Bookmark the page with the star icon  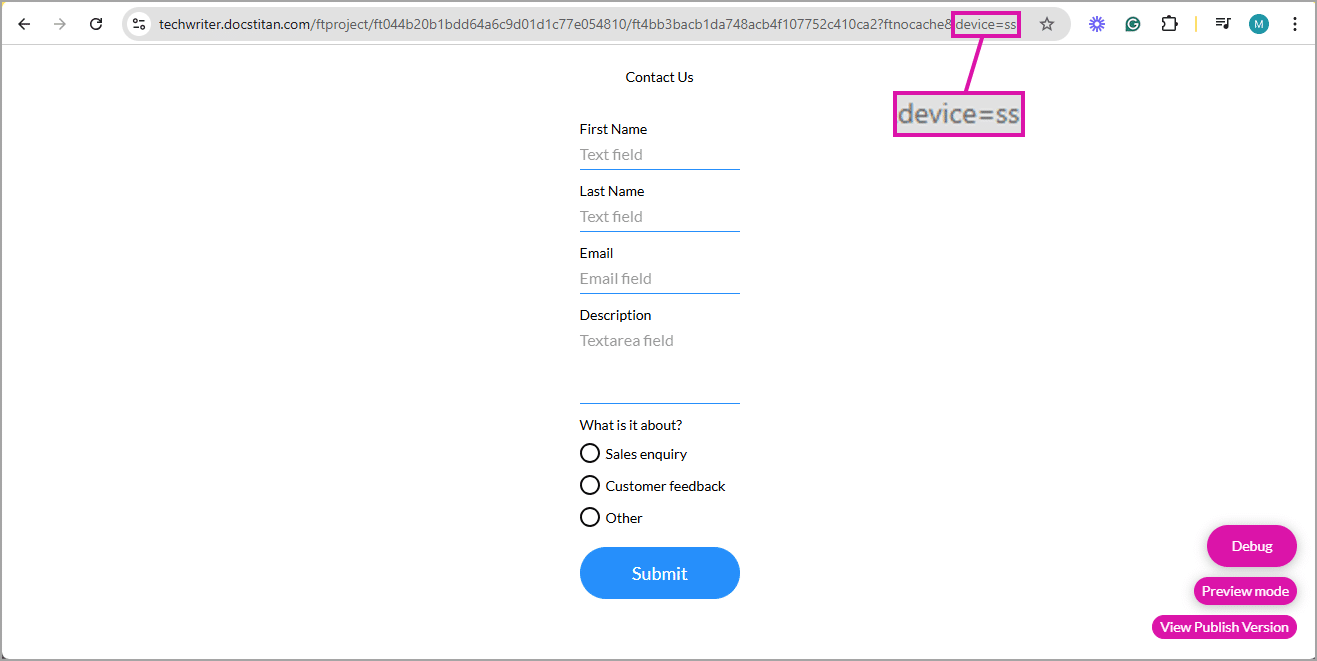coord(1046,23)
